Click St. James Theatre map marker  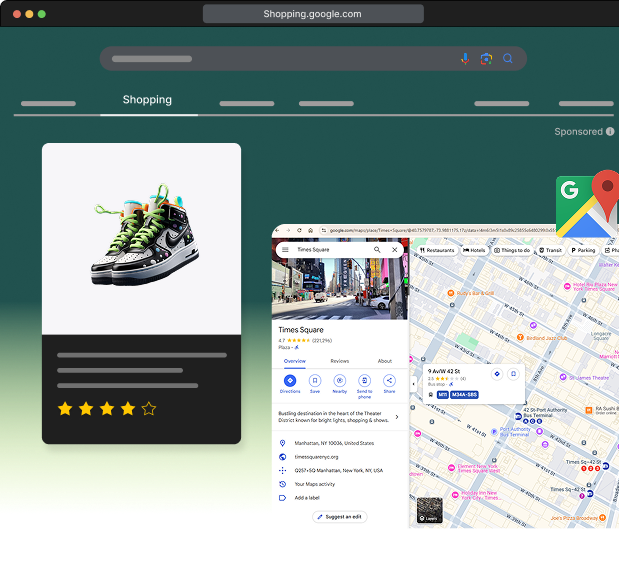[563, 377]
